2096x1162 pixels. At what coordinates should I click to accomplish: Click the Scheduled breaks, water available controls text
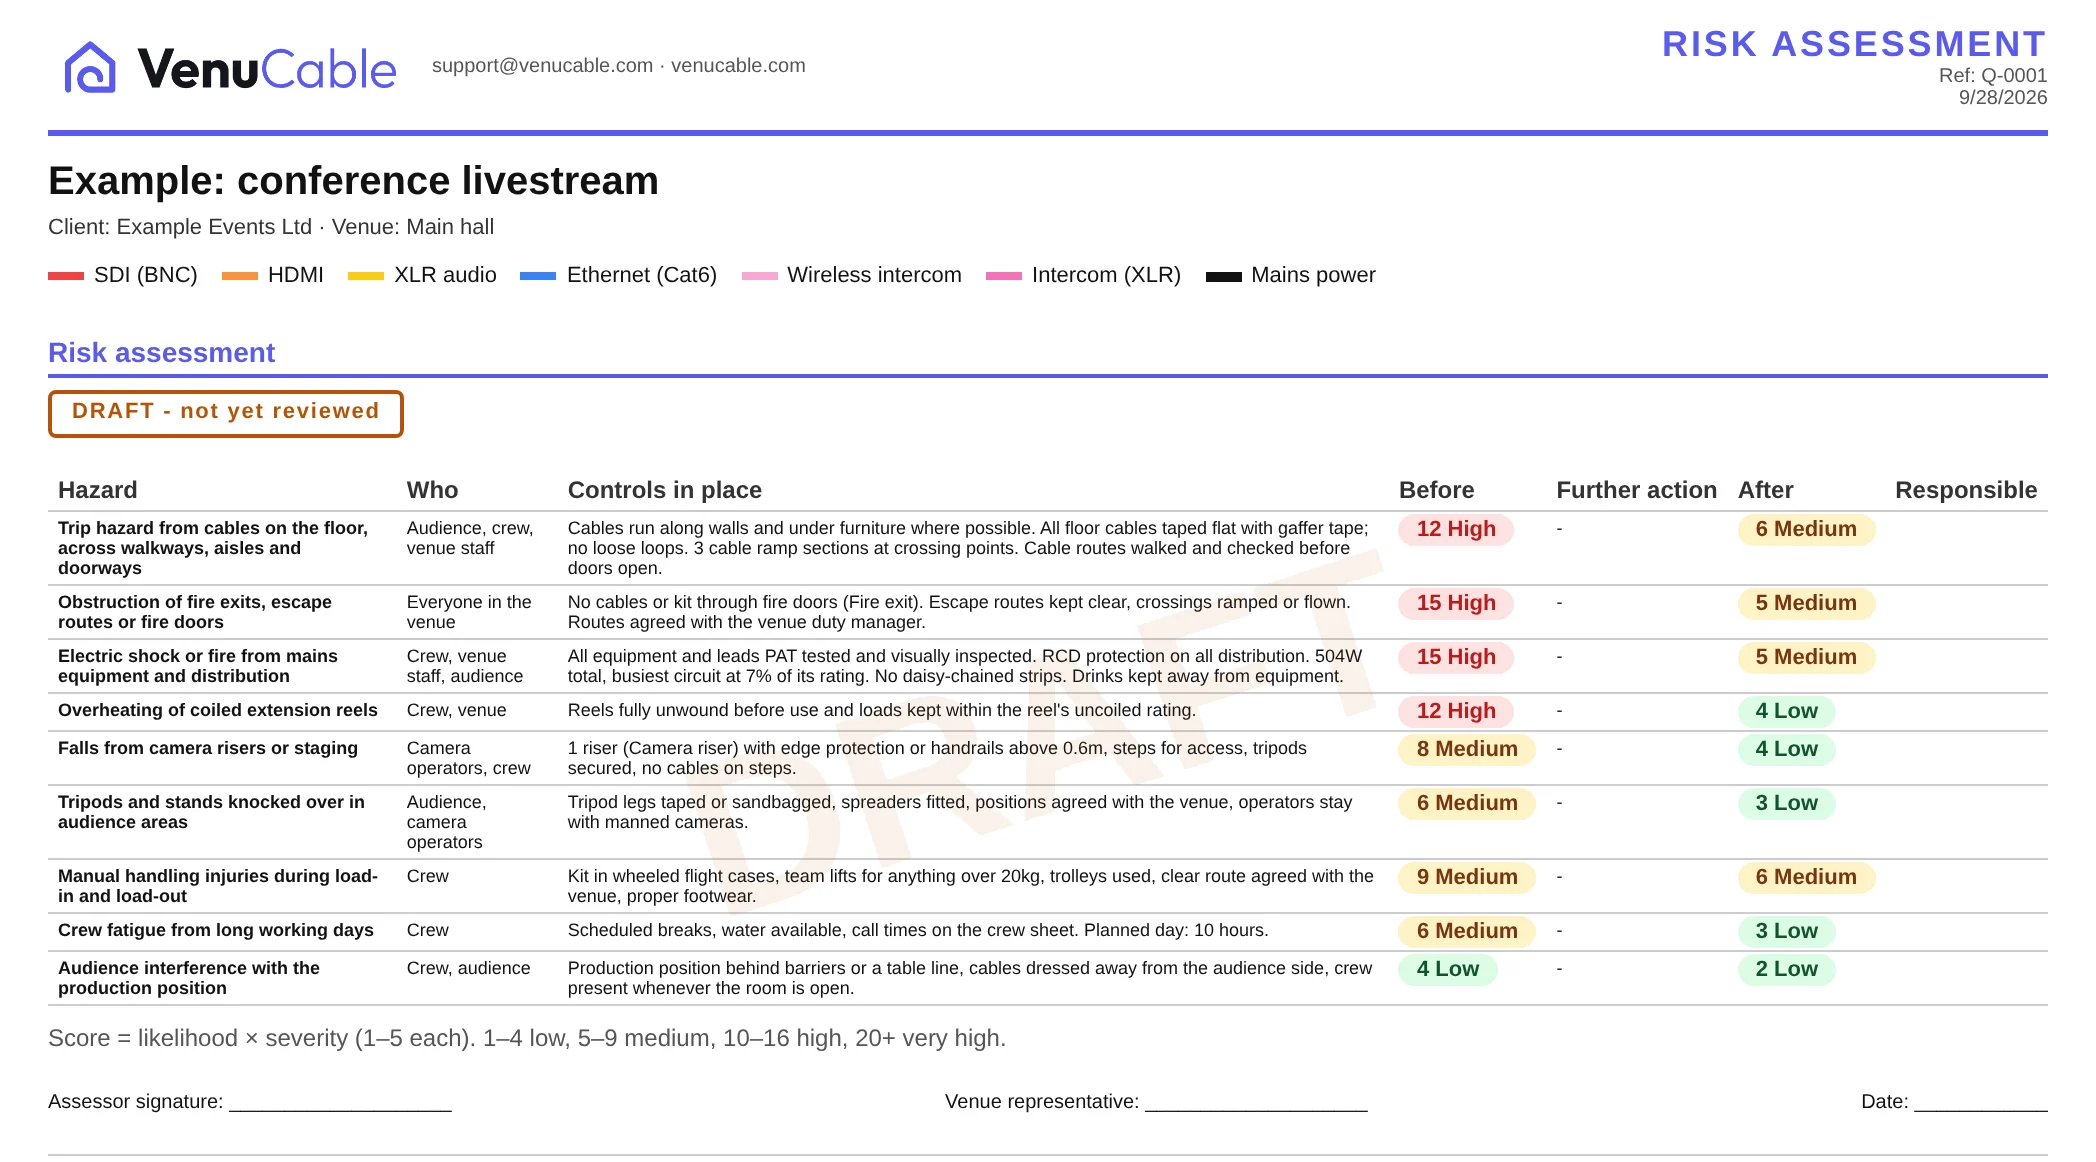coord(918,930)
